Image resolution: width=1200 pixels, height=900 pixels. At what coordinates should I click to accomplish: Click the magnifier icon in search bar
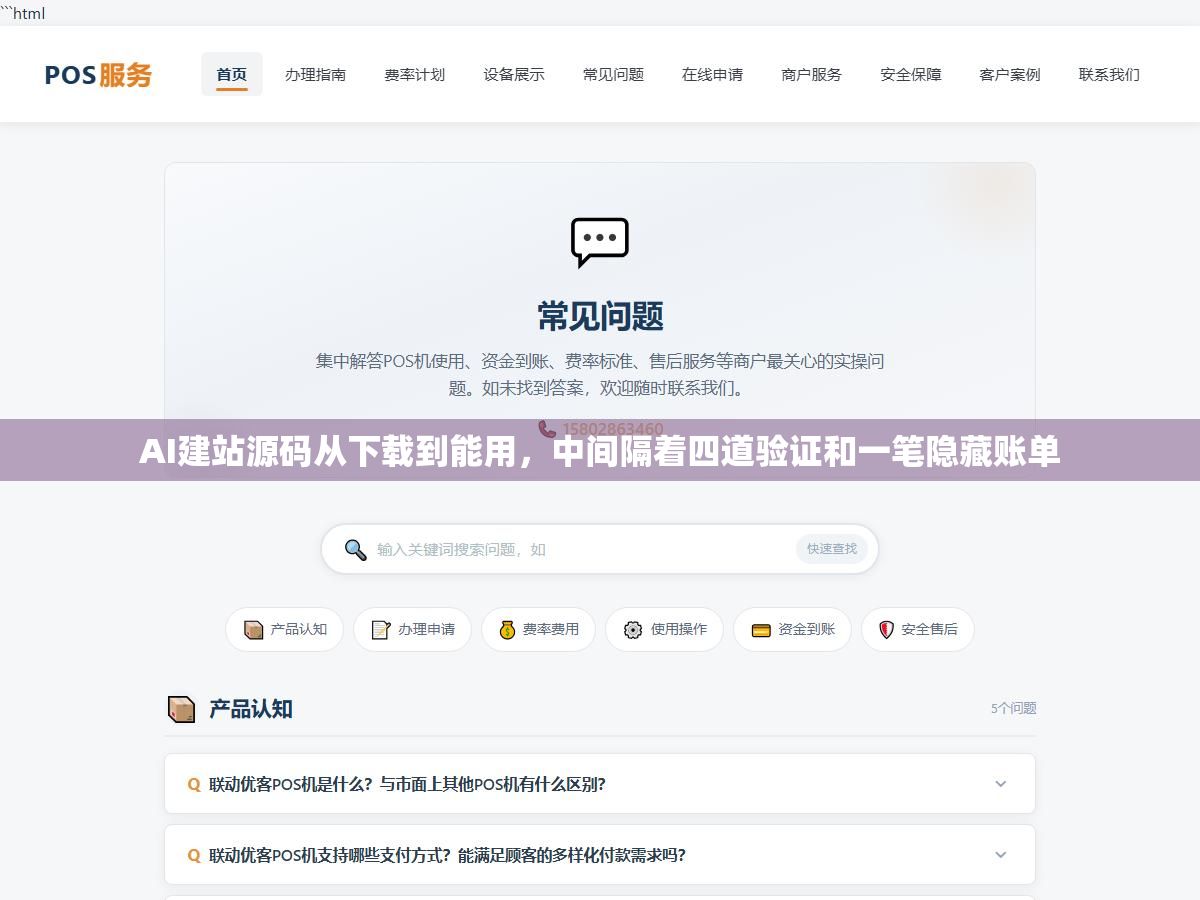coord(355,549)
